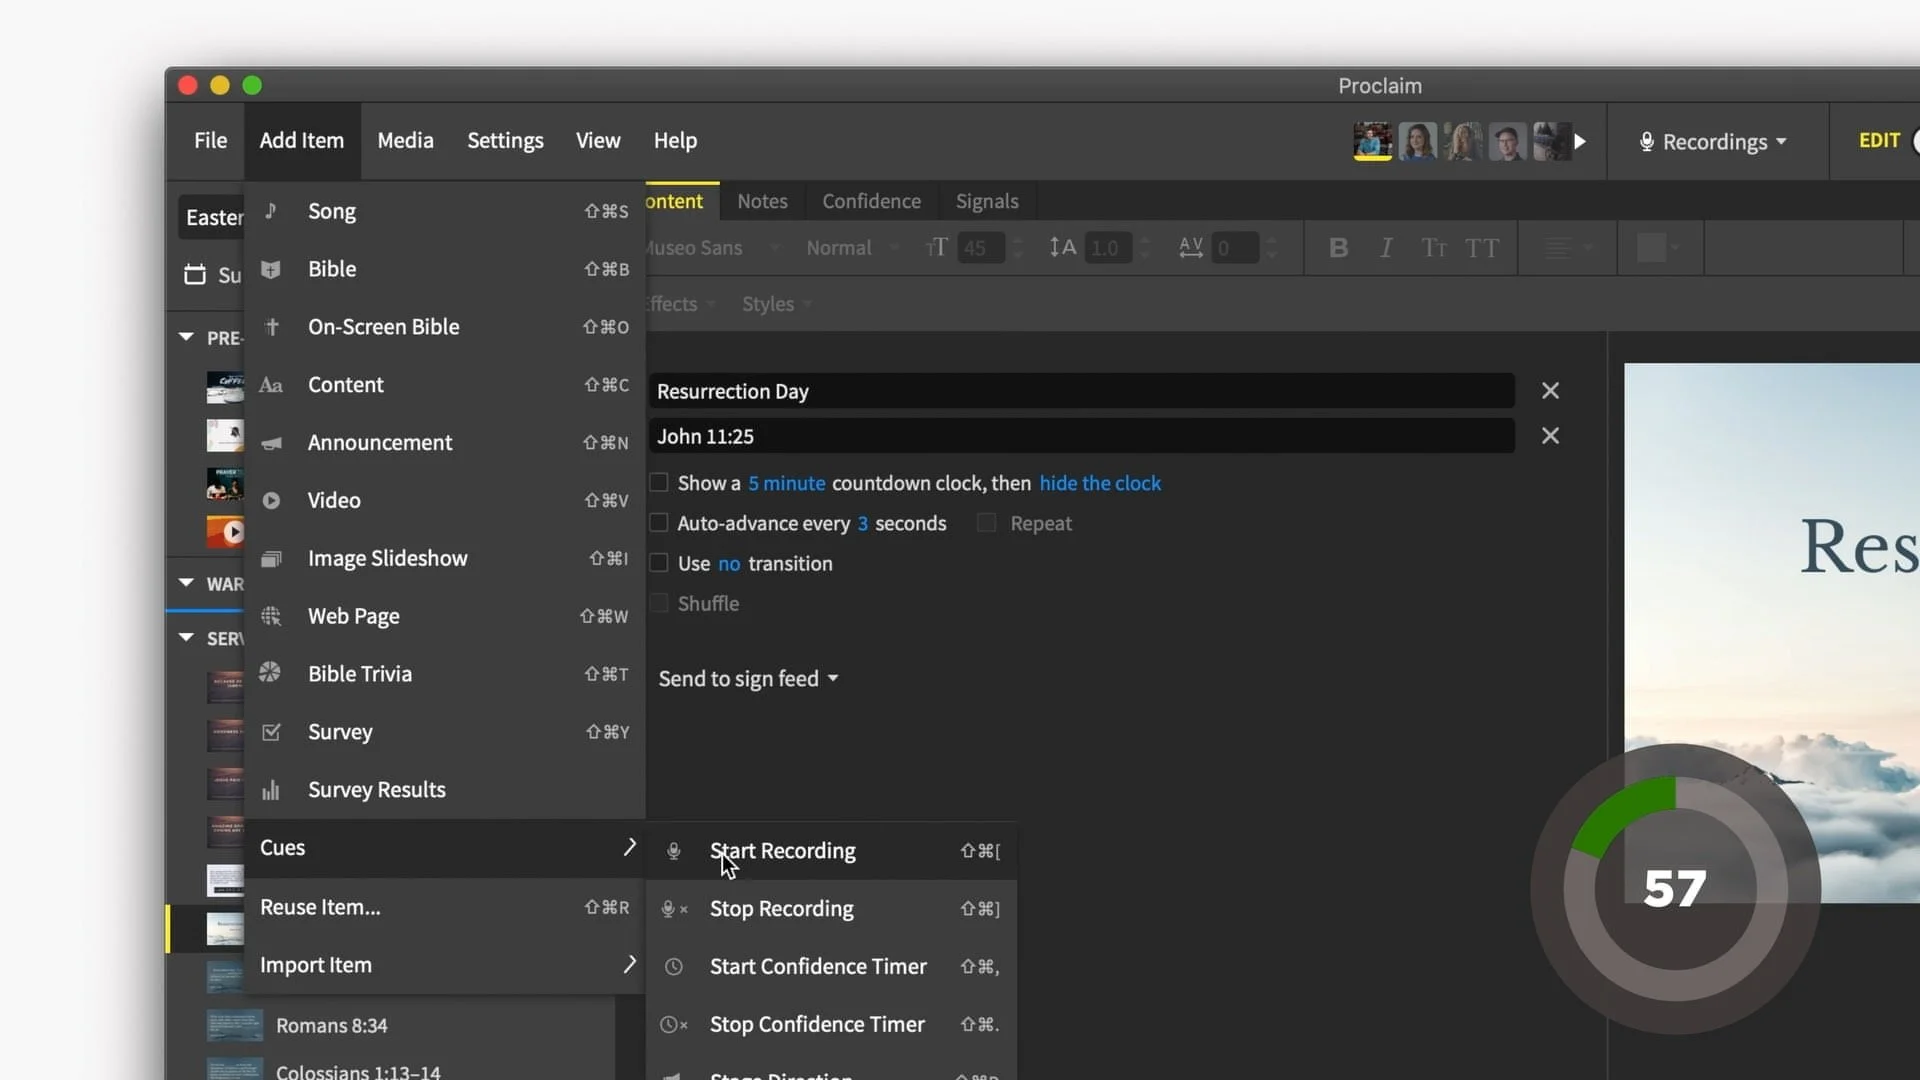Open the Media menu

pos(405,141)
